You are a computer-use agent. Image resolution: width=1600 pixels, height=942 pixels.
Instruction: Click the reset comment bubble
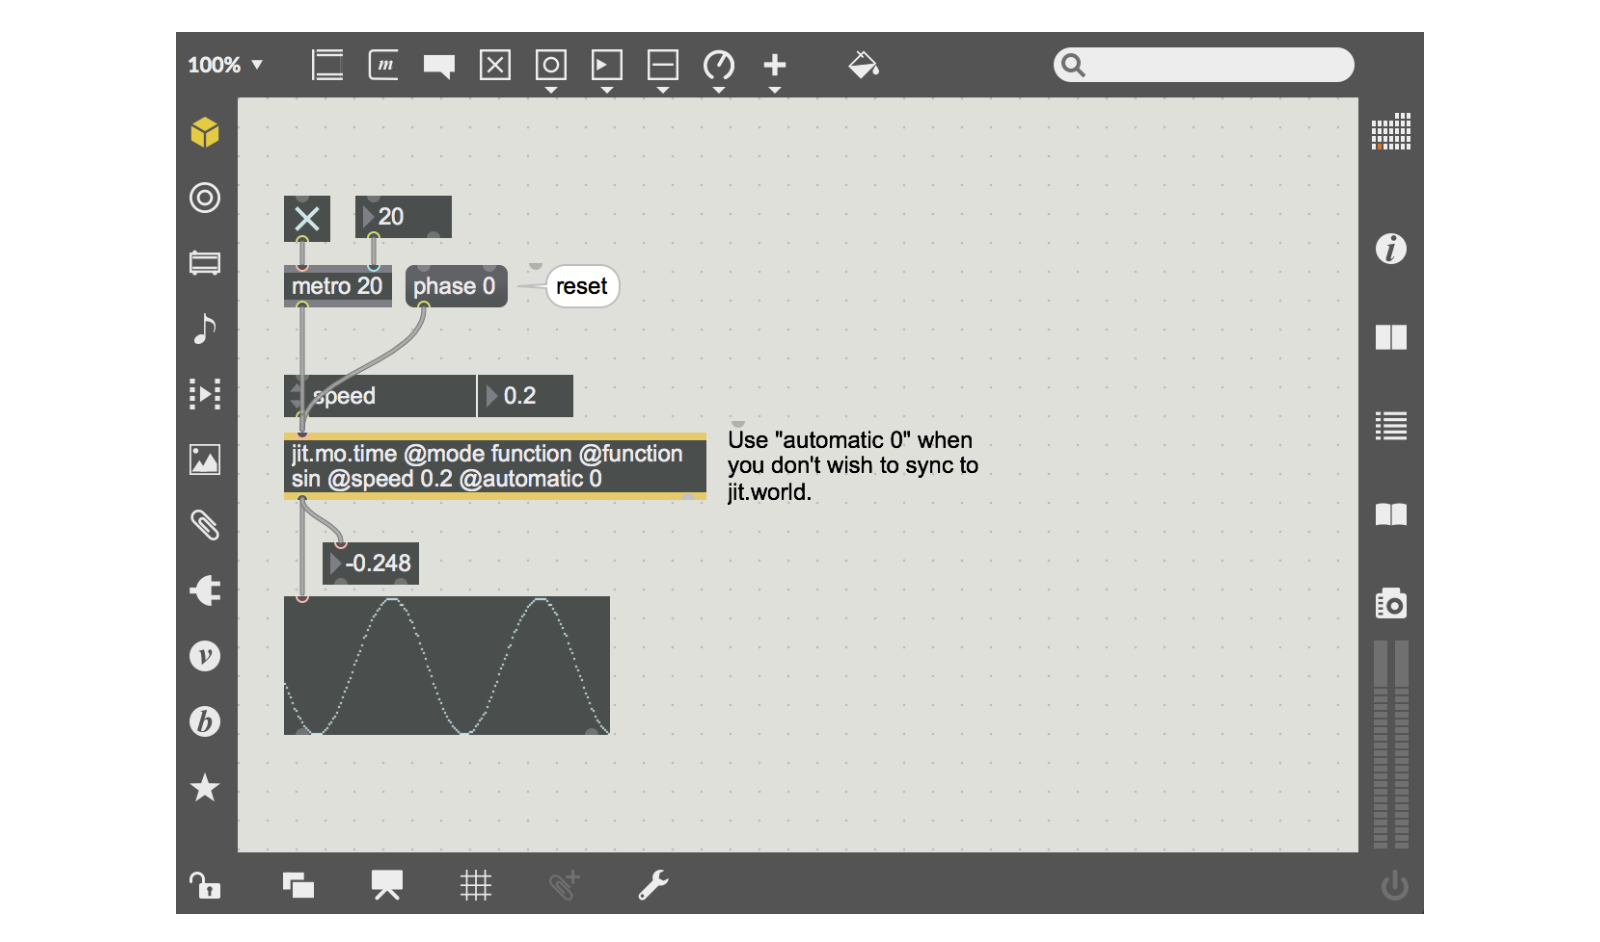[582, 287]
